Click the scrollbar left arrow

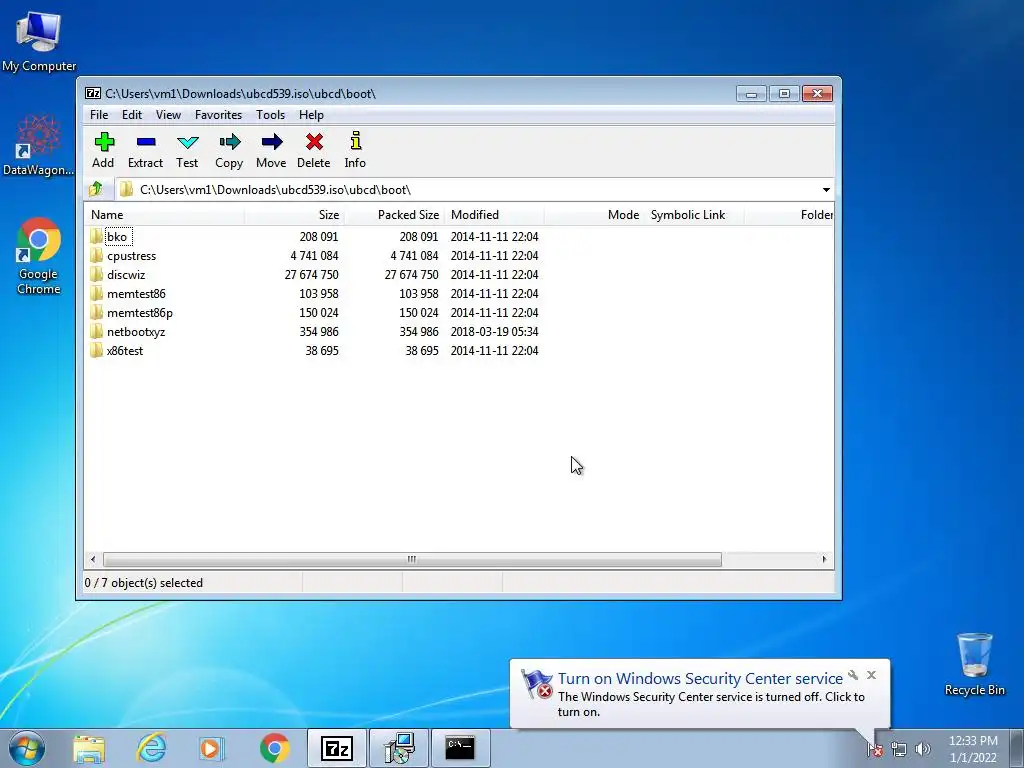(93, 559)
